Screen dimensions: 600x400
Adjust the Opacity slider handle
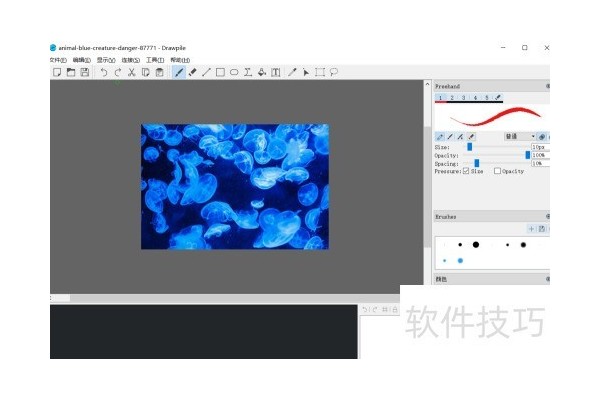[528, 155]
